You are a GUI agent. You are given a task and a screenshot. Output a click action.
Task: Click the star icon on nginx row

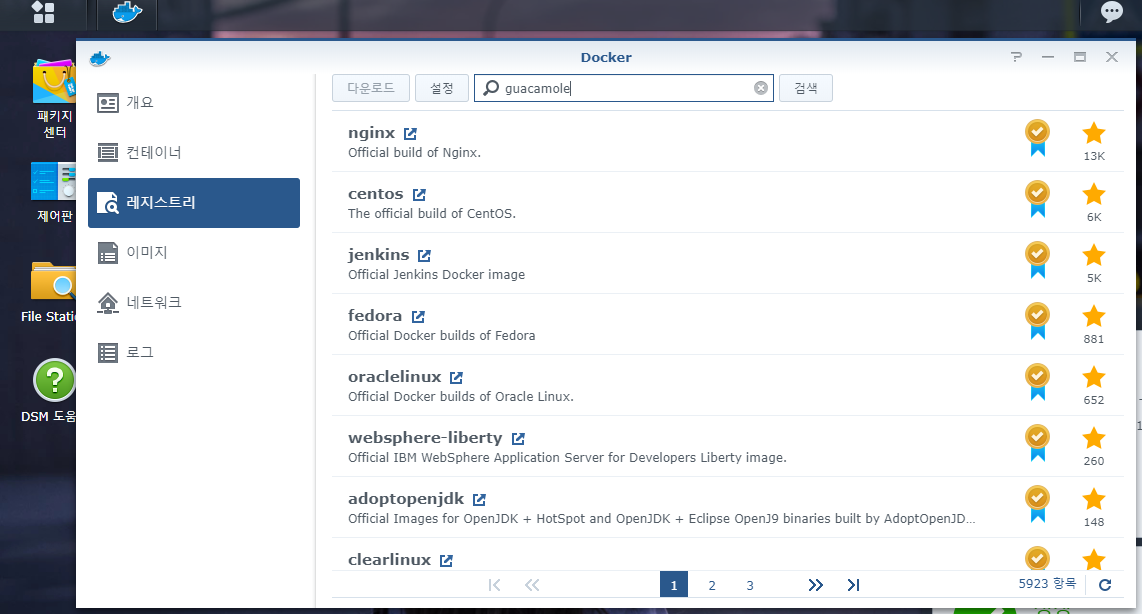coord(1093,133)
